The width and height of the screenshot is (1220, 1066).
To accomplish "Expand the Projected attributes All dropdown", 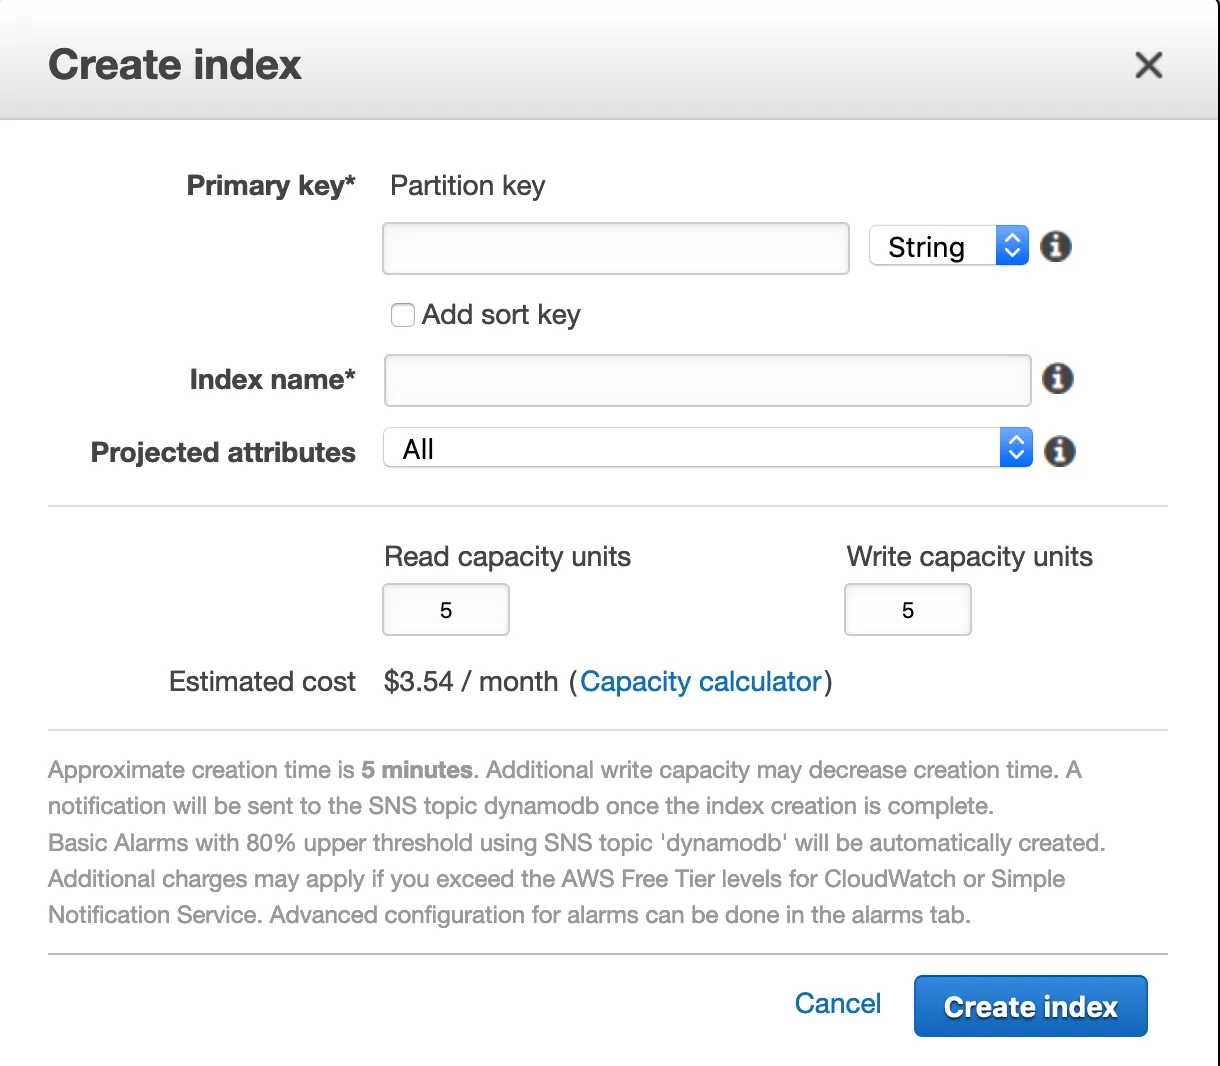I will (707, 448).
